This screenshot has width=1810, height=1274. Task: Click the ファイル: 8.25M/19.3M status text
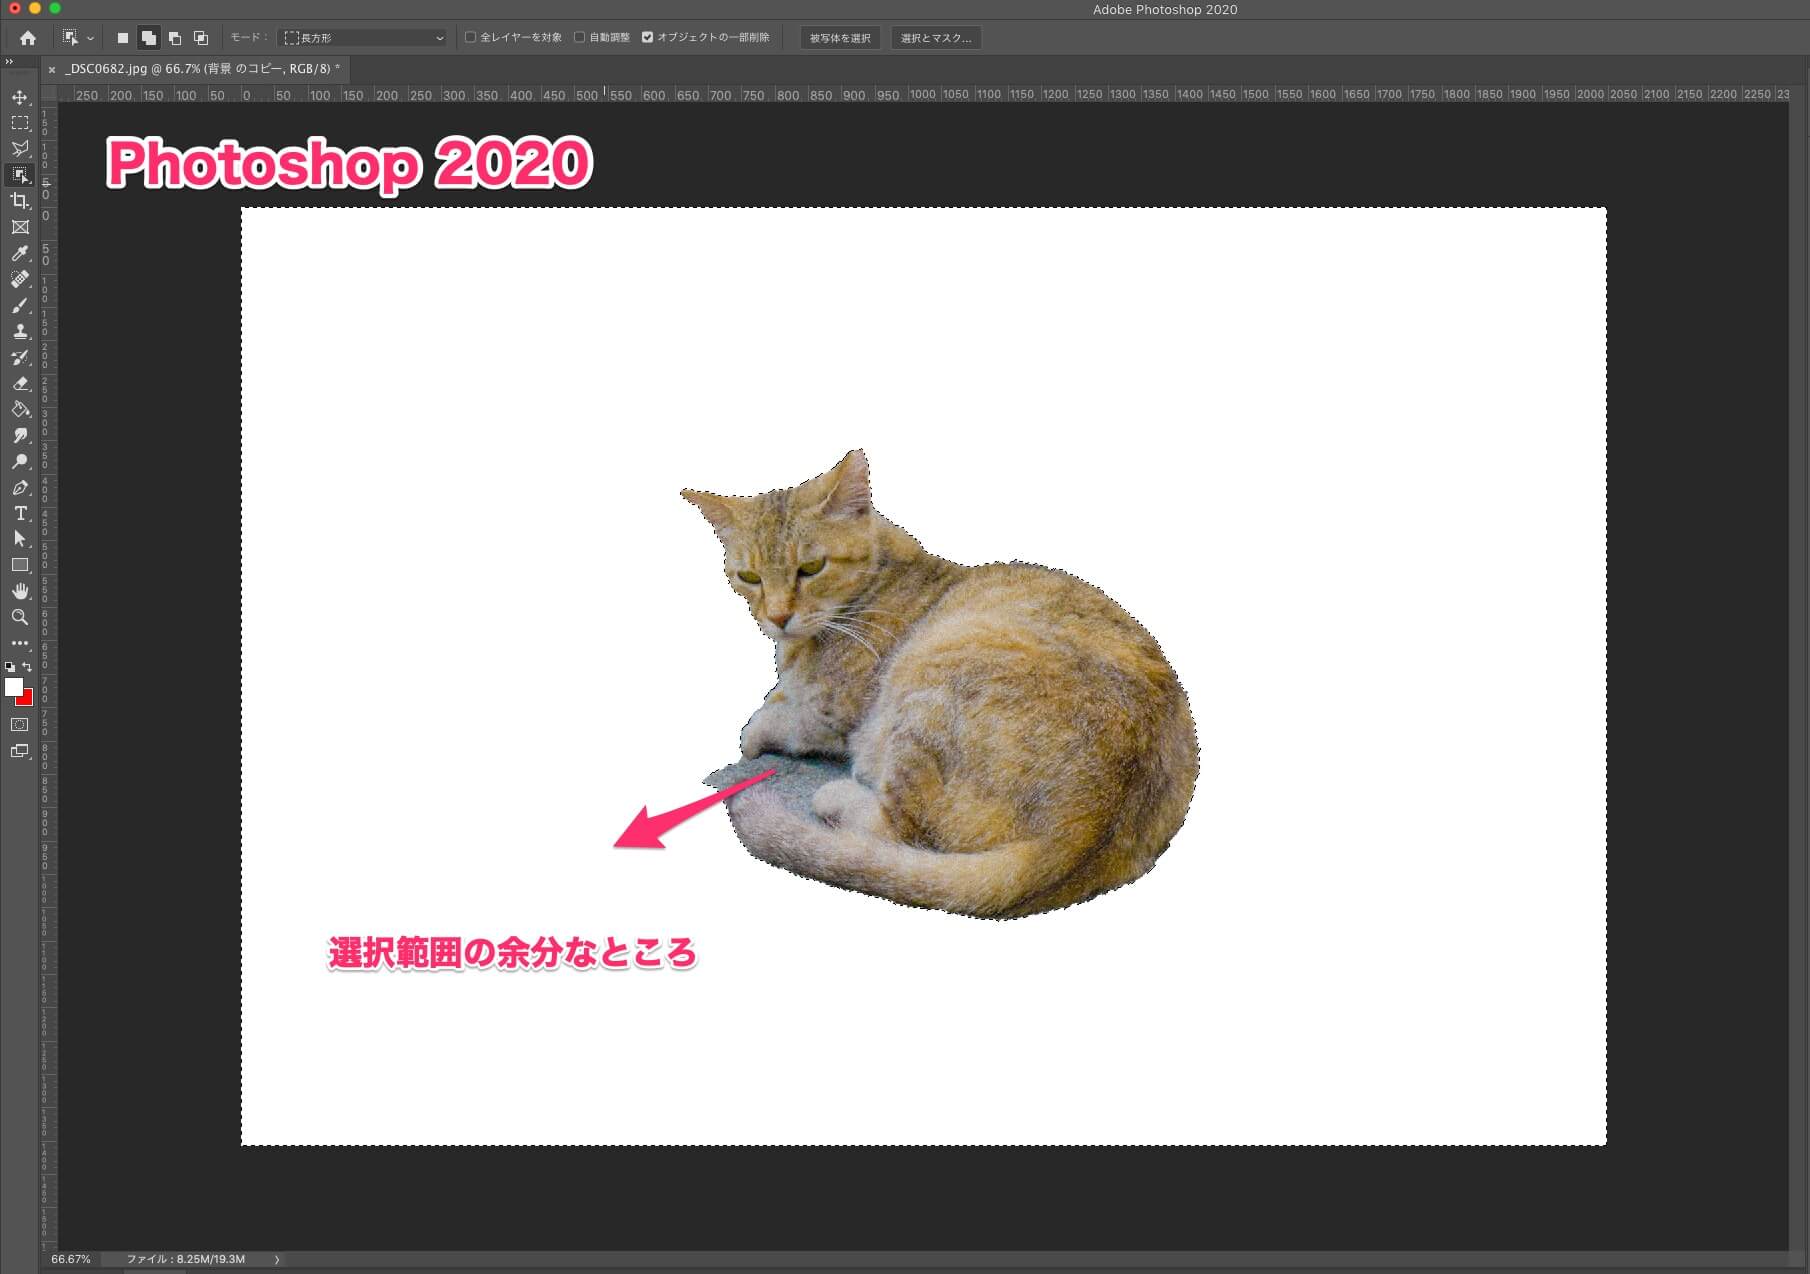coord(186,1259)
